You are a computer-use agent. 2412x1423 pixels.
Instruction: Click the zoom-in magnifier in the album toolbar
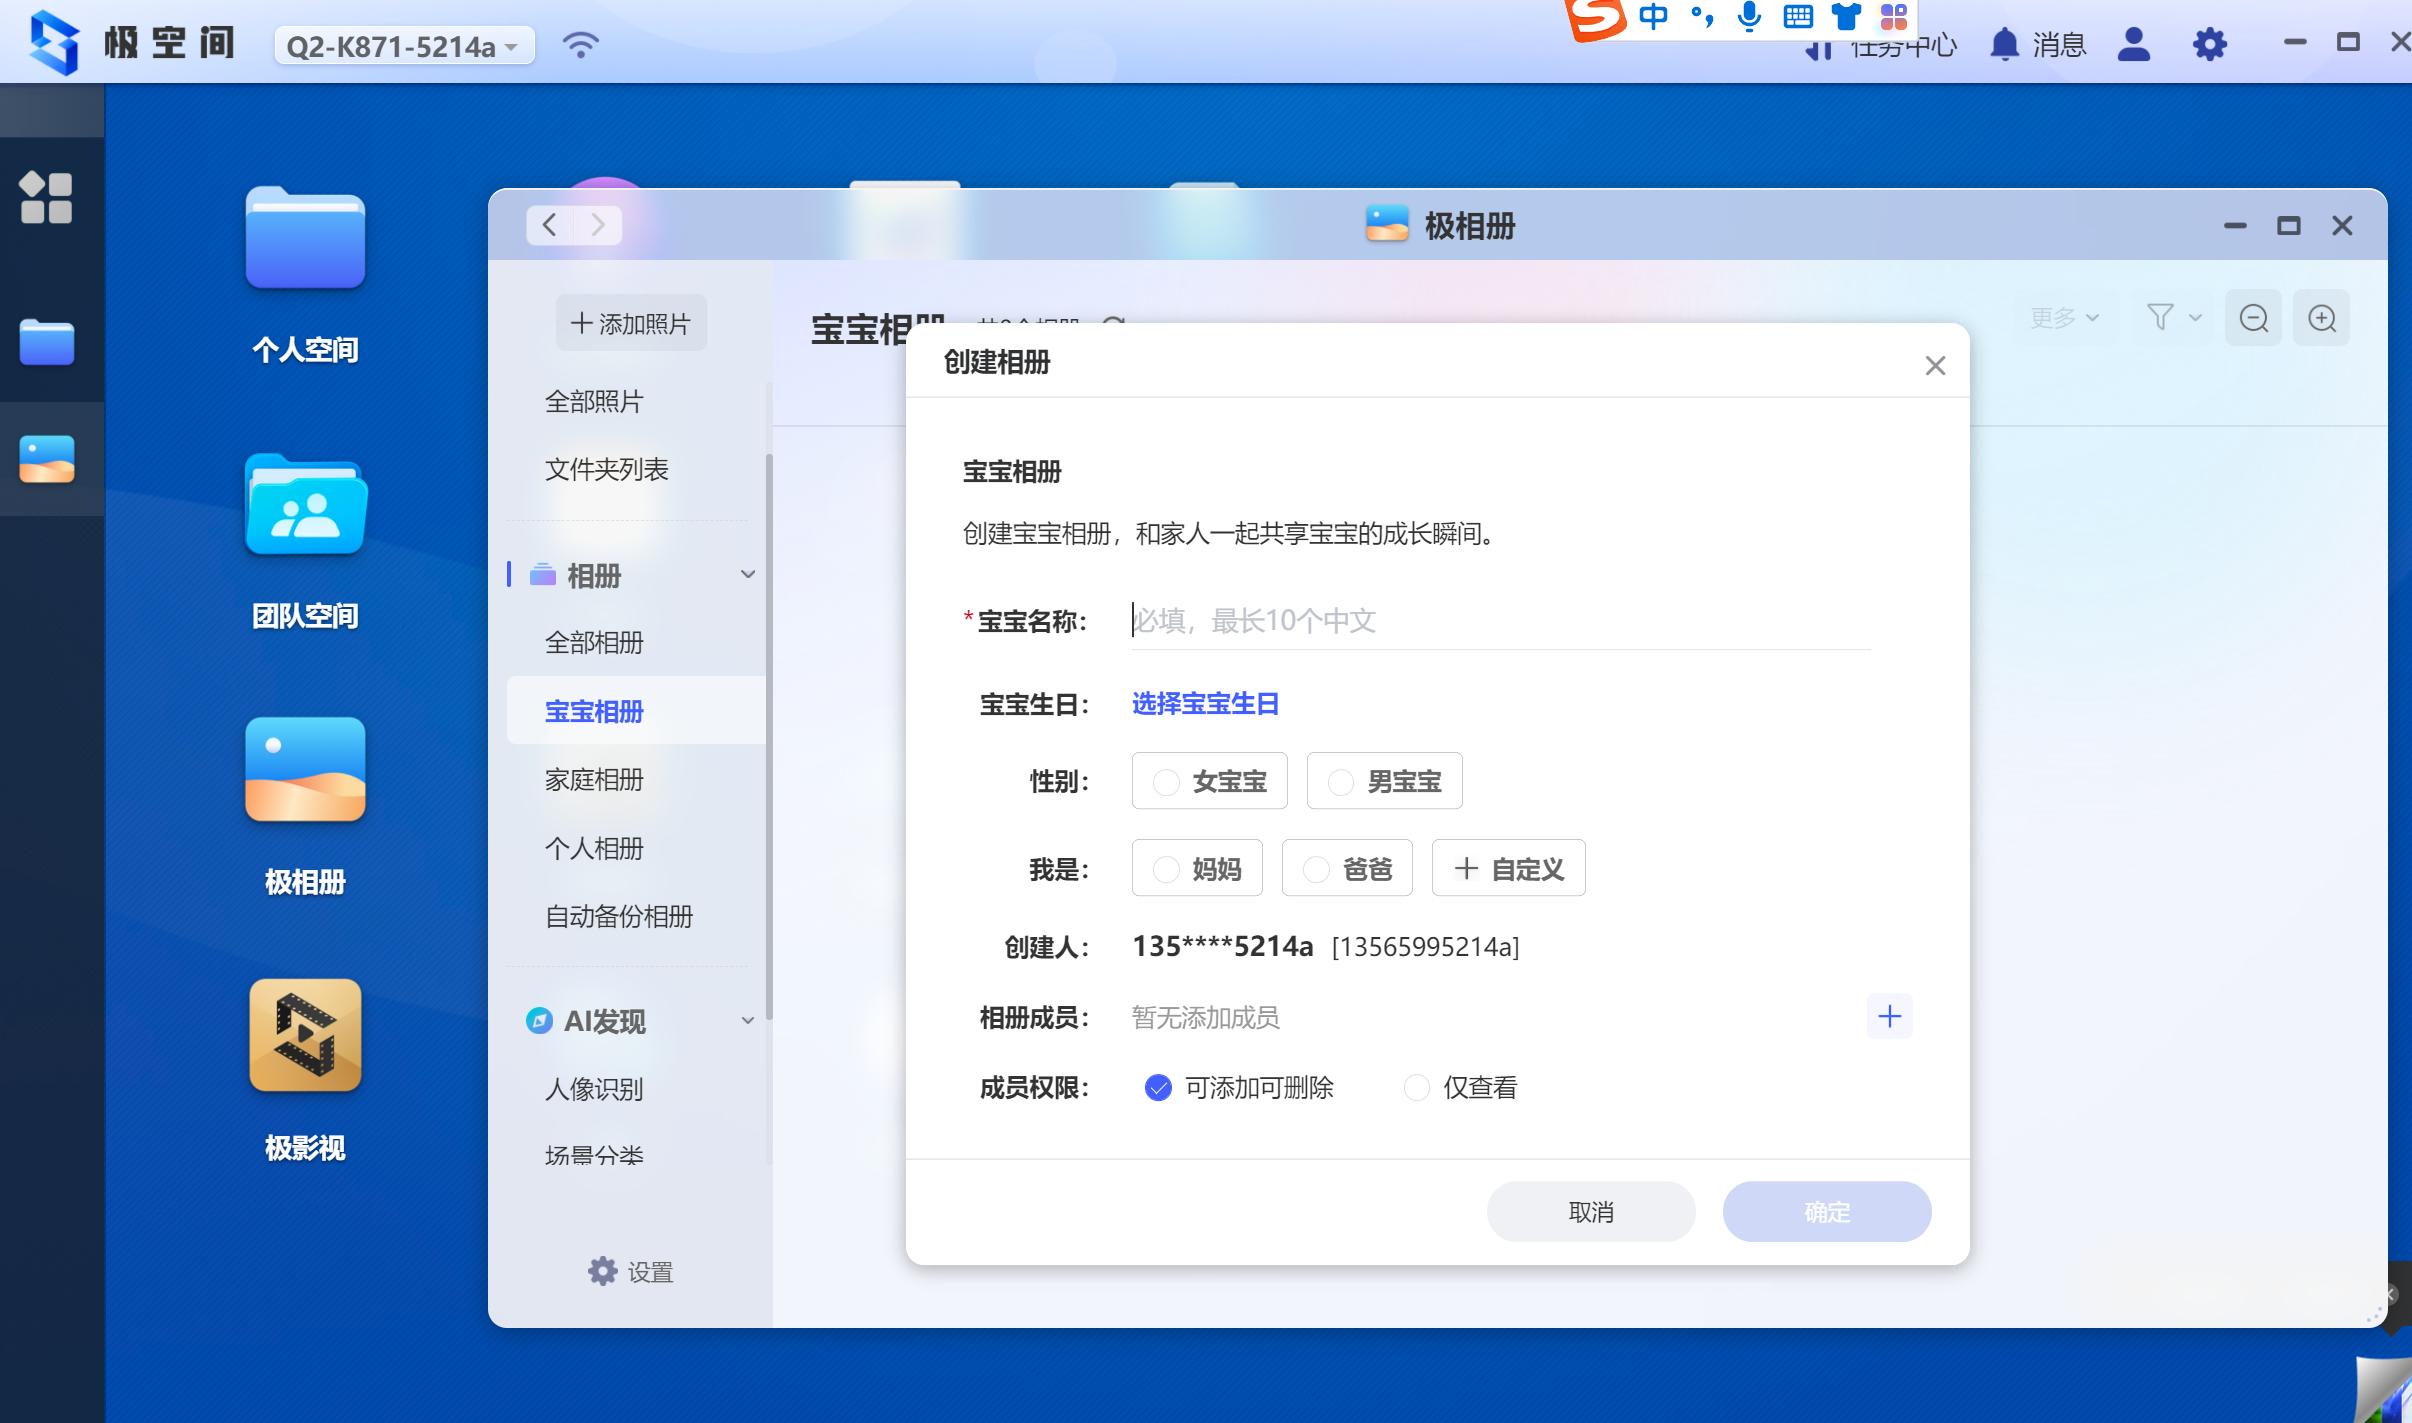pyautogui.click(x=2322, y=317)
